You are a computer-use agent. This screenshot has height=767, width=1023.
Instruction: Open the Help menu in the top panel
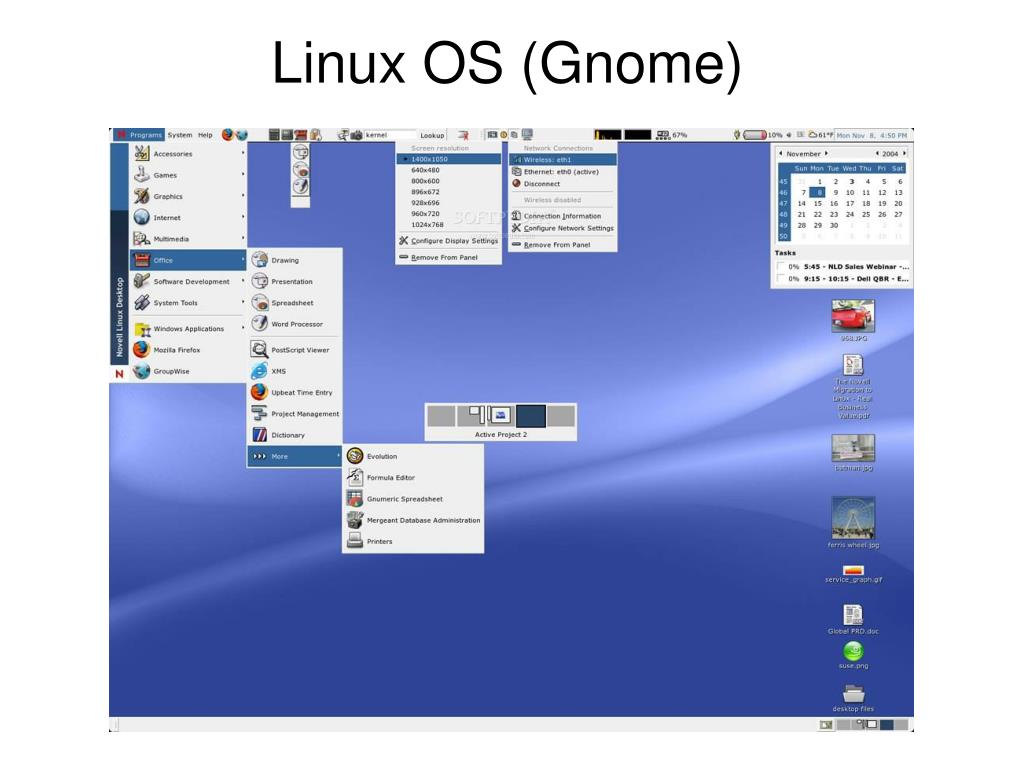click(206, 135)
